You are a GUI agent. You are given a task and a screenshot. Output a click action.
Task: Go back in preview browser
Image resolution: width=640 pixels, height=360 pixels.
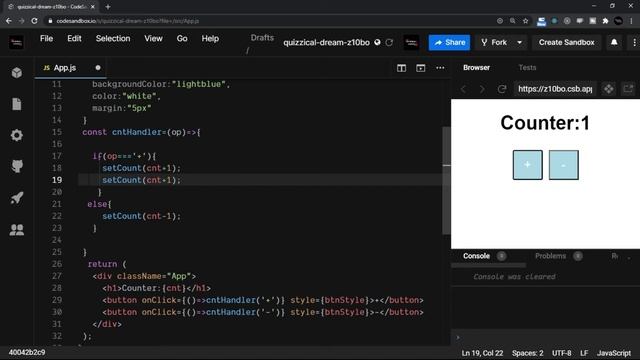pos(464,89)
